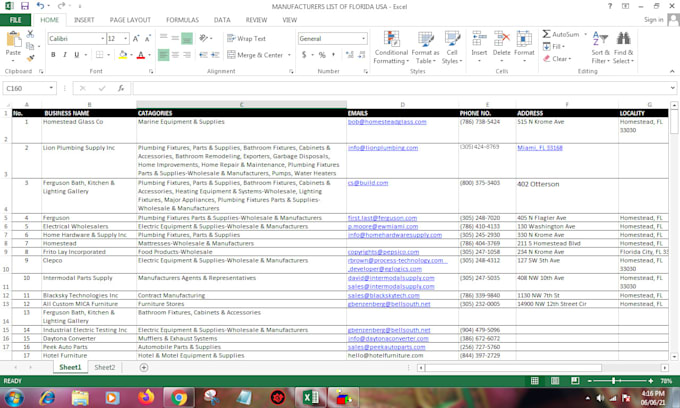This screenshot has width=680, height=408.
Task: Click the Paste clipboard icon
Action: point(13,40)
